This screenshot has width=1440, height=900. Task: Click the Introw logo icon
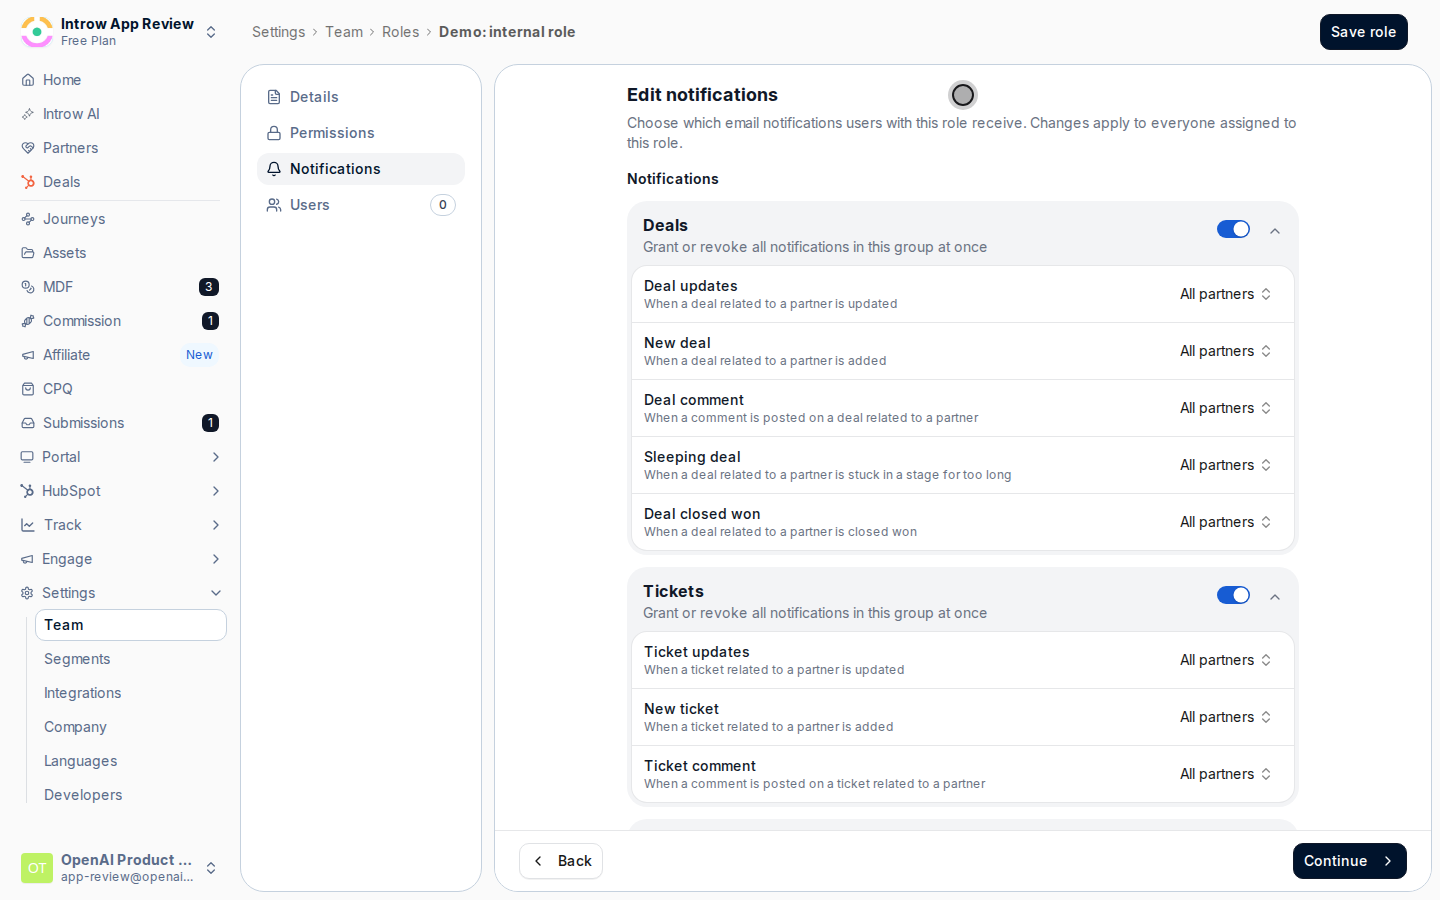37,32
